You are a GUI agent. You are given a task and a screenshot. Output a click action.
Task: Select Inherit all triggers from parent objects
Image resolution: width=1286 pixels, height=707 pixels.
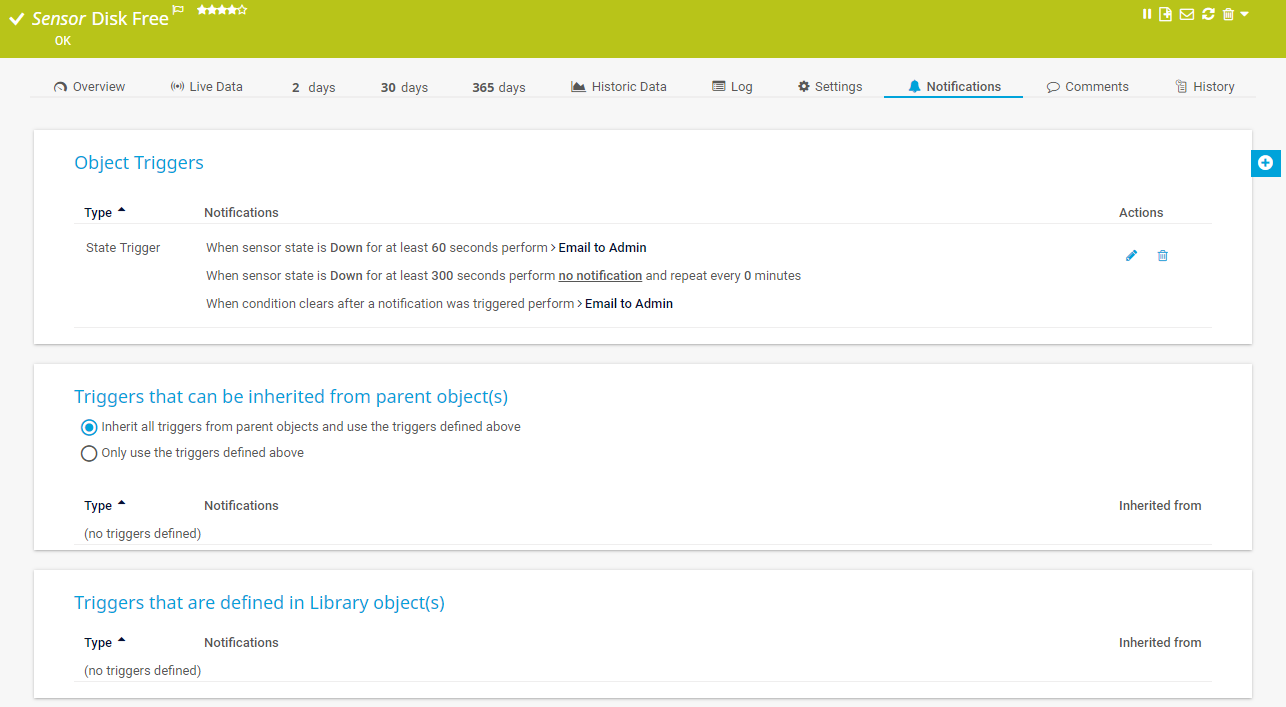(x=89, y=427)
